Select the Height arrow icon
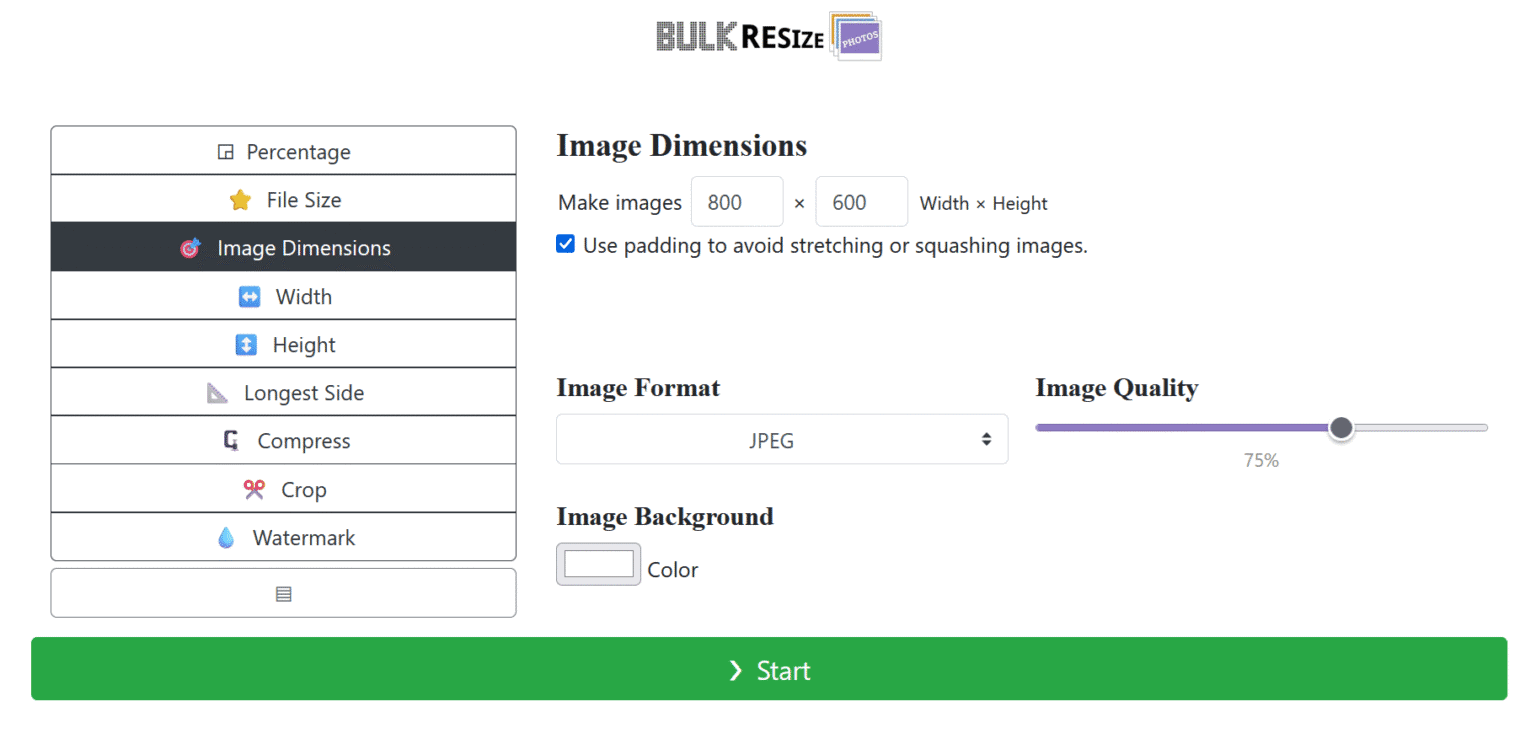Viewport: 1536px width, 755px height. click(247, 344)
